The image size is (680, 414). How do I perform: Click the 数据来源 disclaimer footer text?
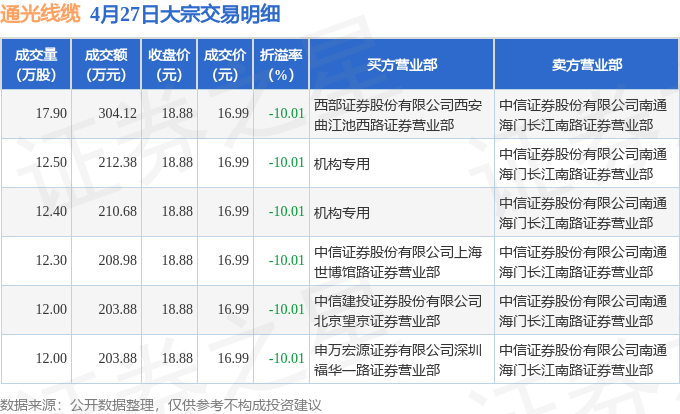coord(160,405)
